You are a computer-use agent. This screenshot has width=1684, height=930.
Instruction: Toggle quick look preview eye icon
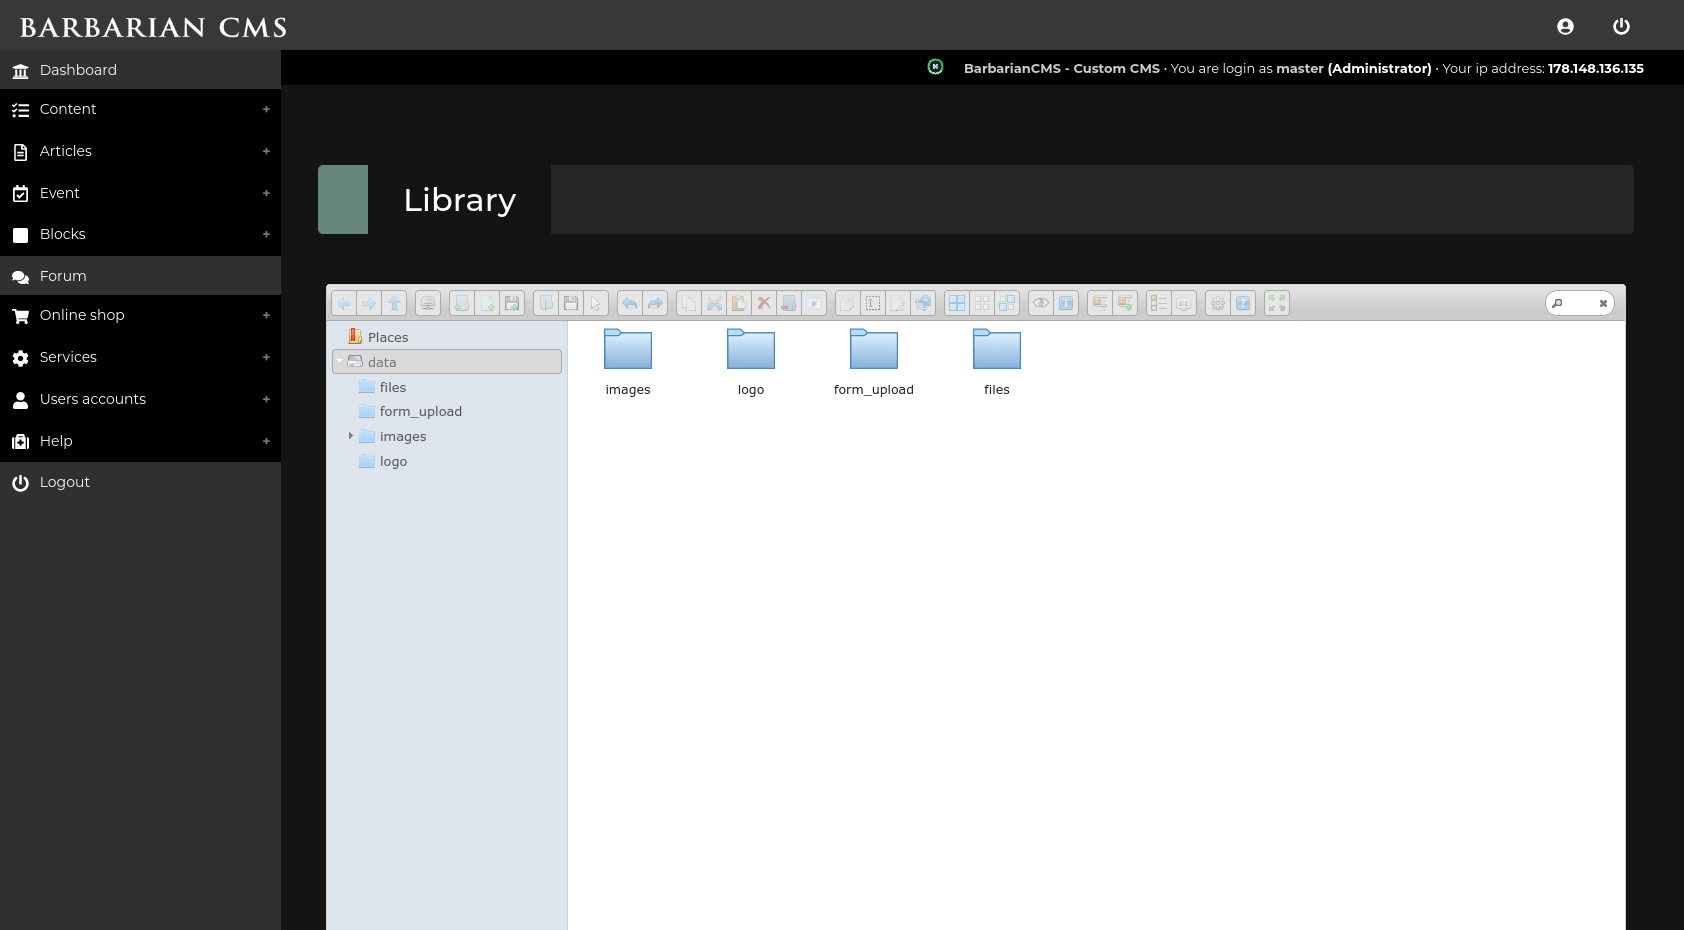[1041, 303]
